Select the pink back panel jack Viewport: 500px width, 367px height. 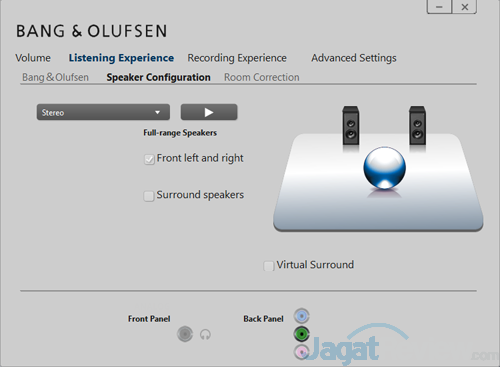point(301,352)
